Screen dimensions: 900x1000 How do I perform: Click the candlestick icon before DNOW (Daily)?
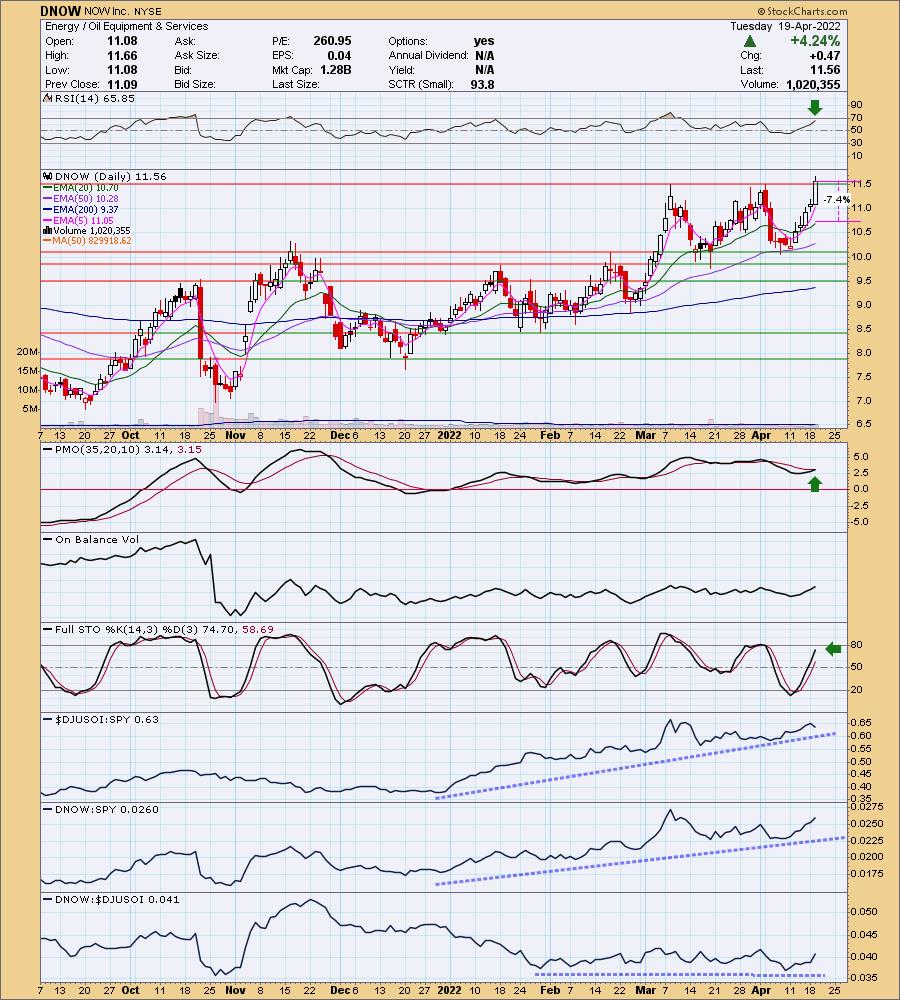pyautogui.click(x=47, y=177)
